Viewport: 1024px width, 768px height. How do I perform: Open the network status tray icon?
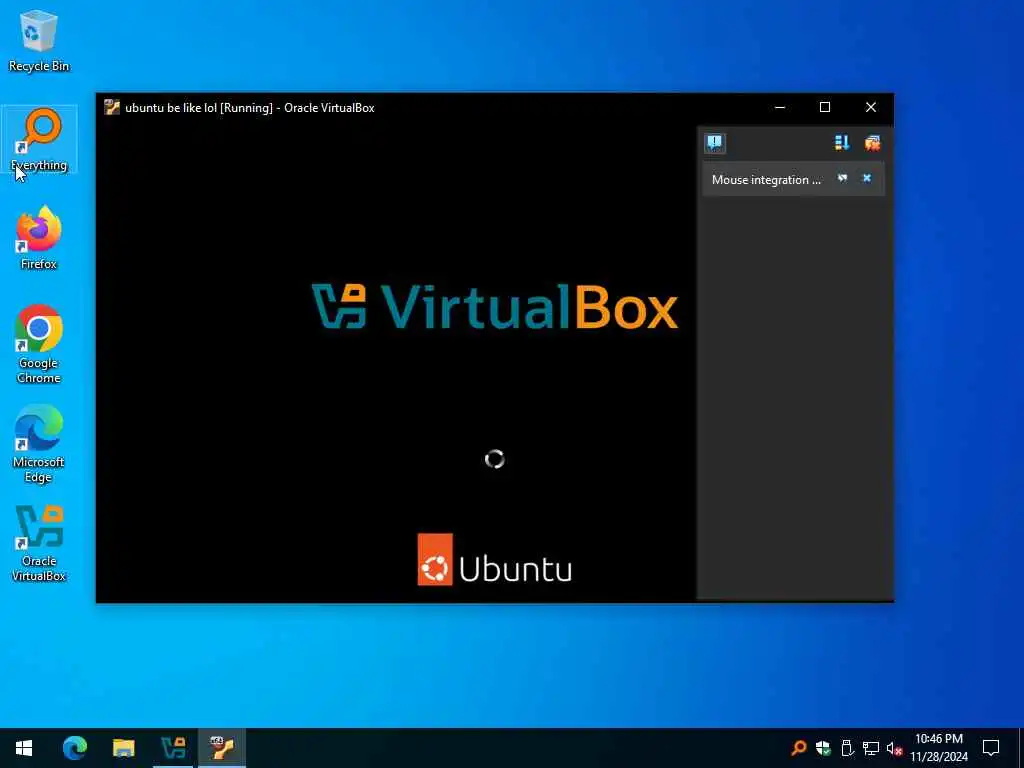pos(871,748)
